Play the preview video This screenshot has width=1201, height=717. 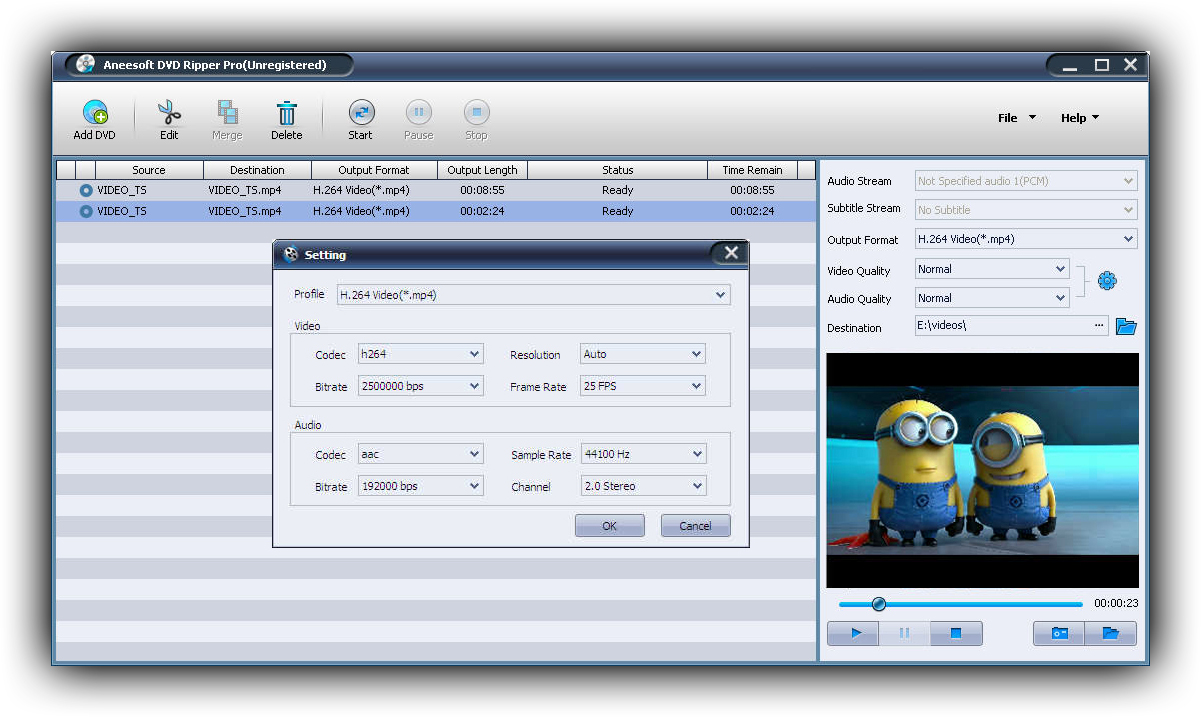click(x=854, y=633)
